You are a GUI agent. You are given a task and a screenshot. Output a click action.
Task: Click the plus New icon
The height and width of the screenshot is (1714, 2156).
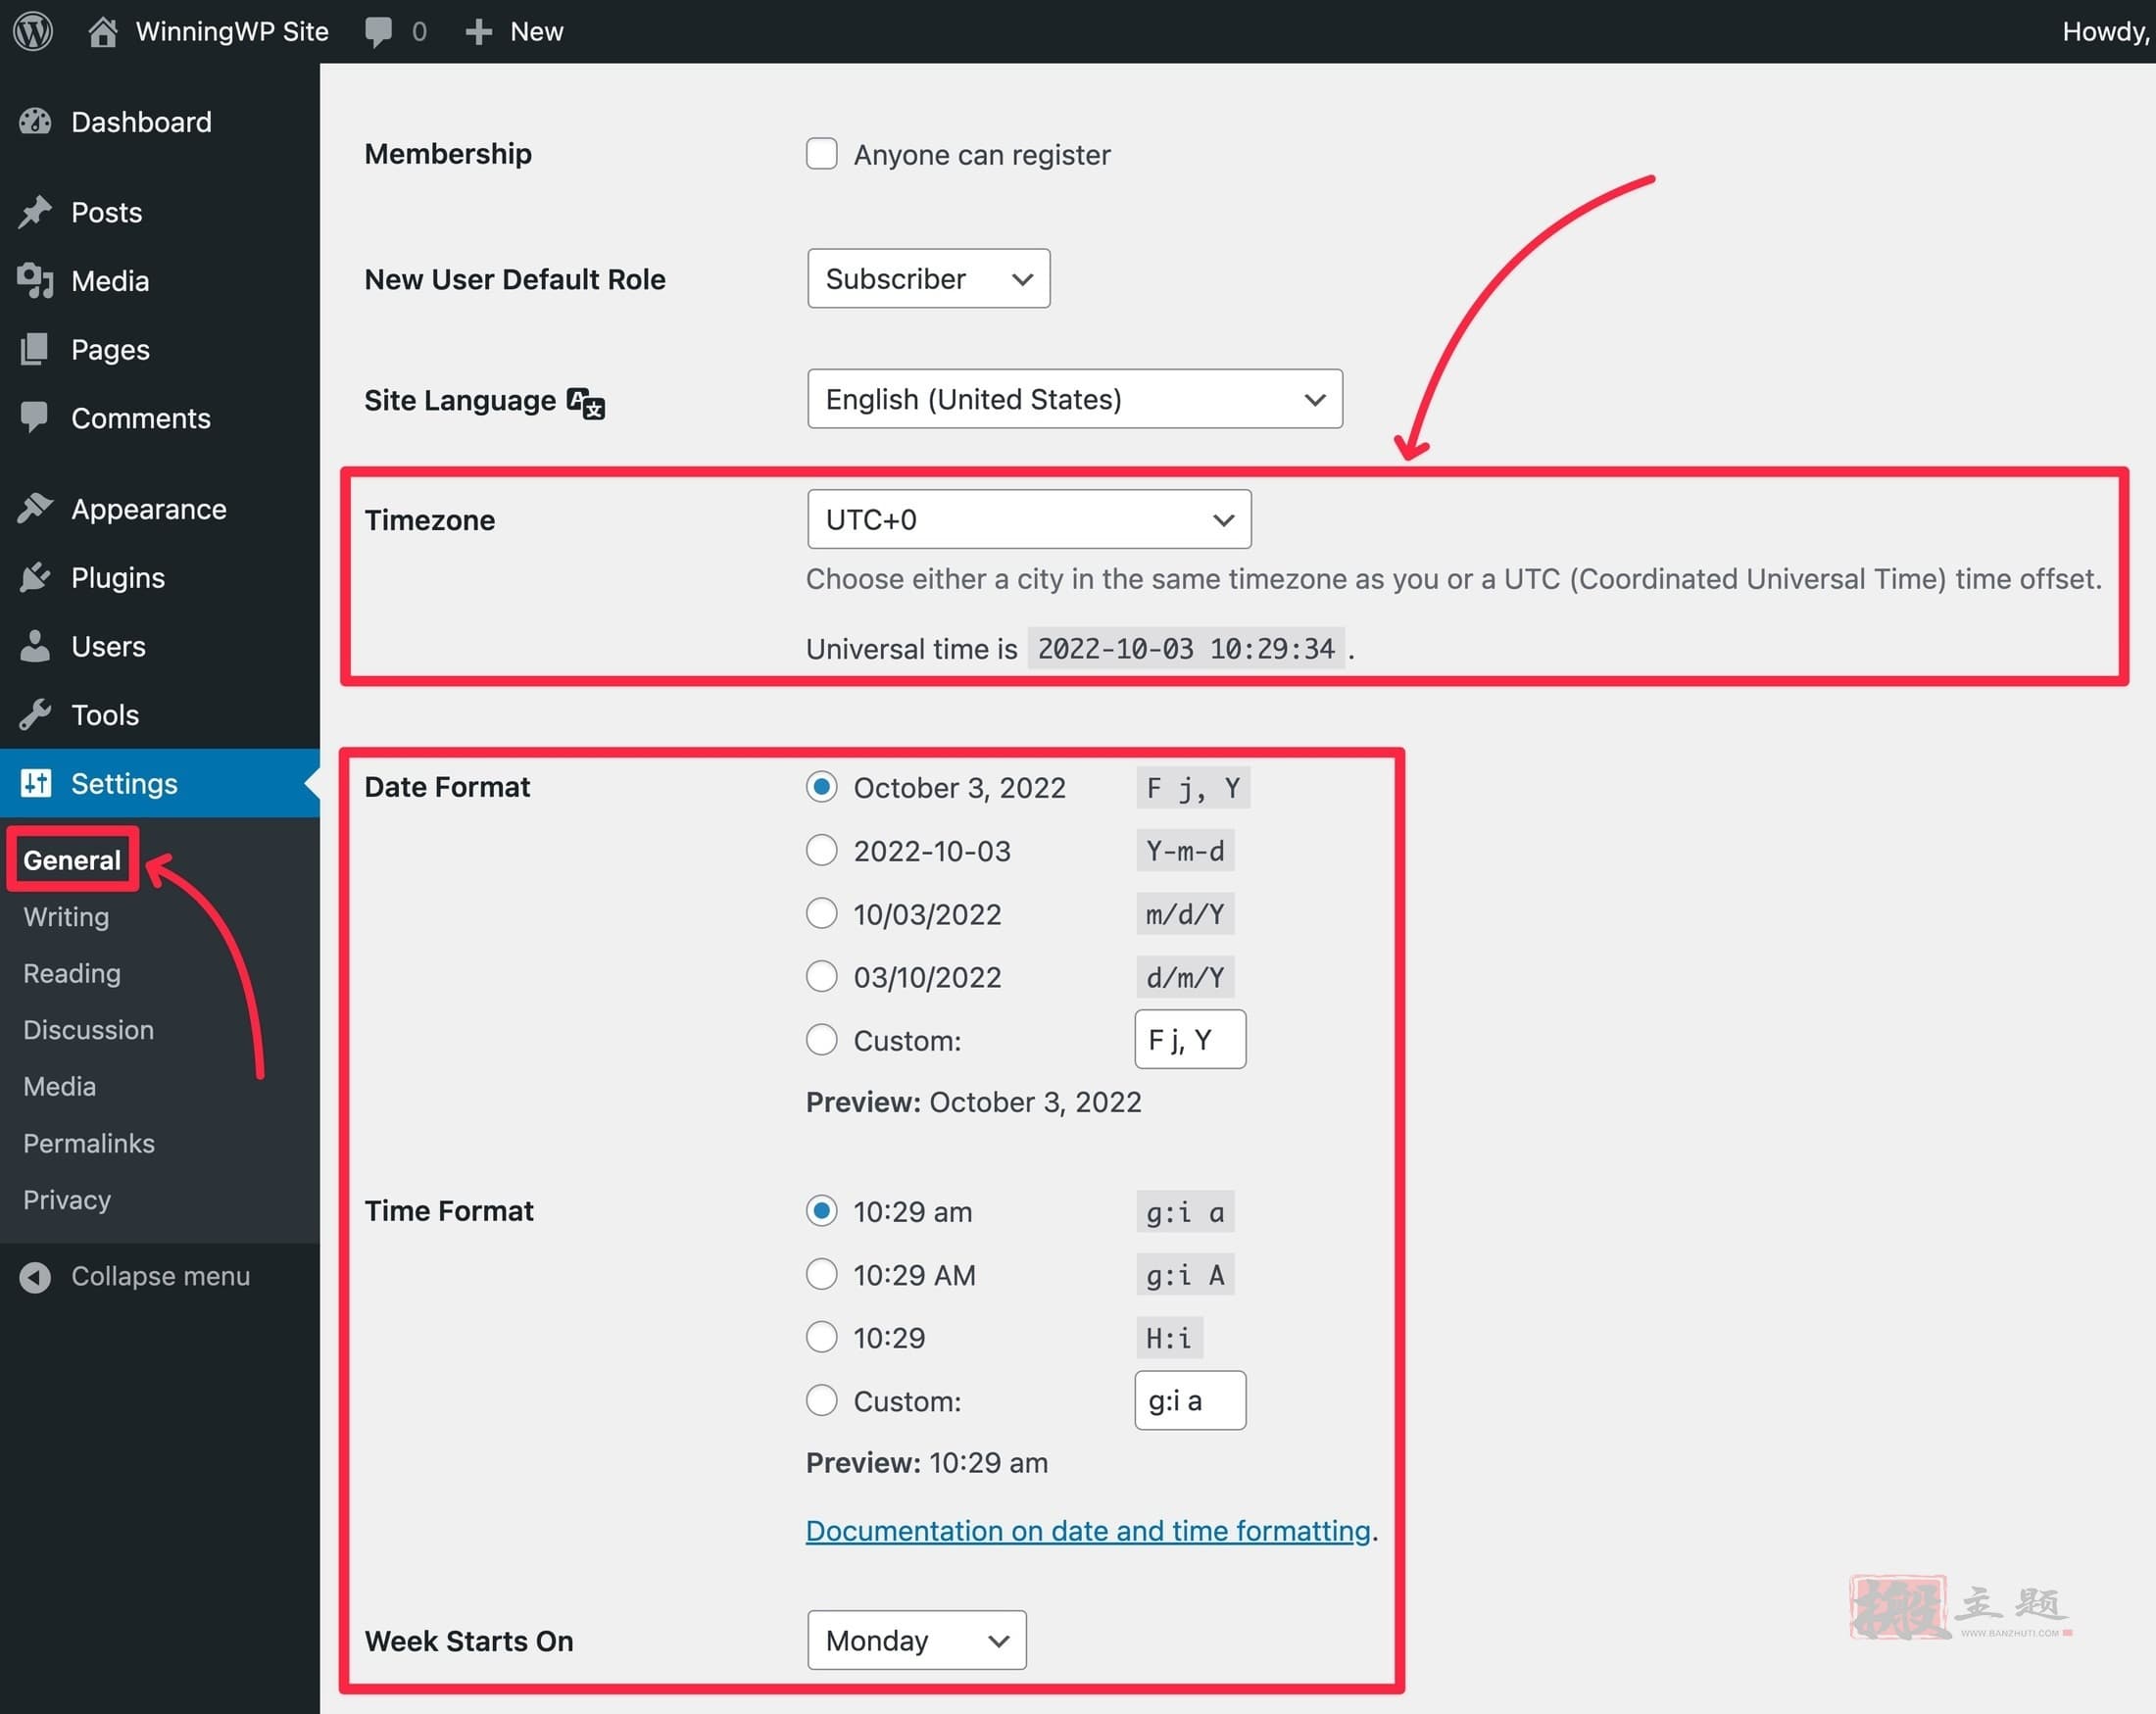[x=479, y=32]
